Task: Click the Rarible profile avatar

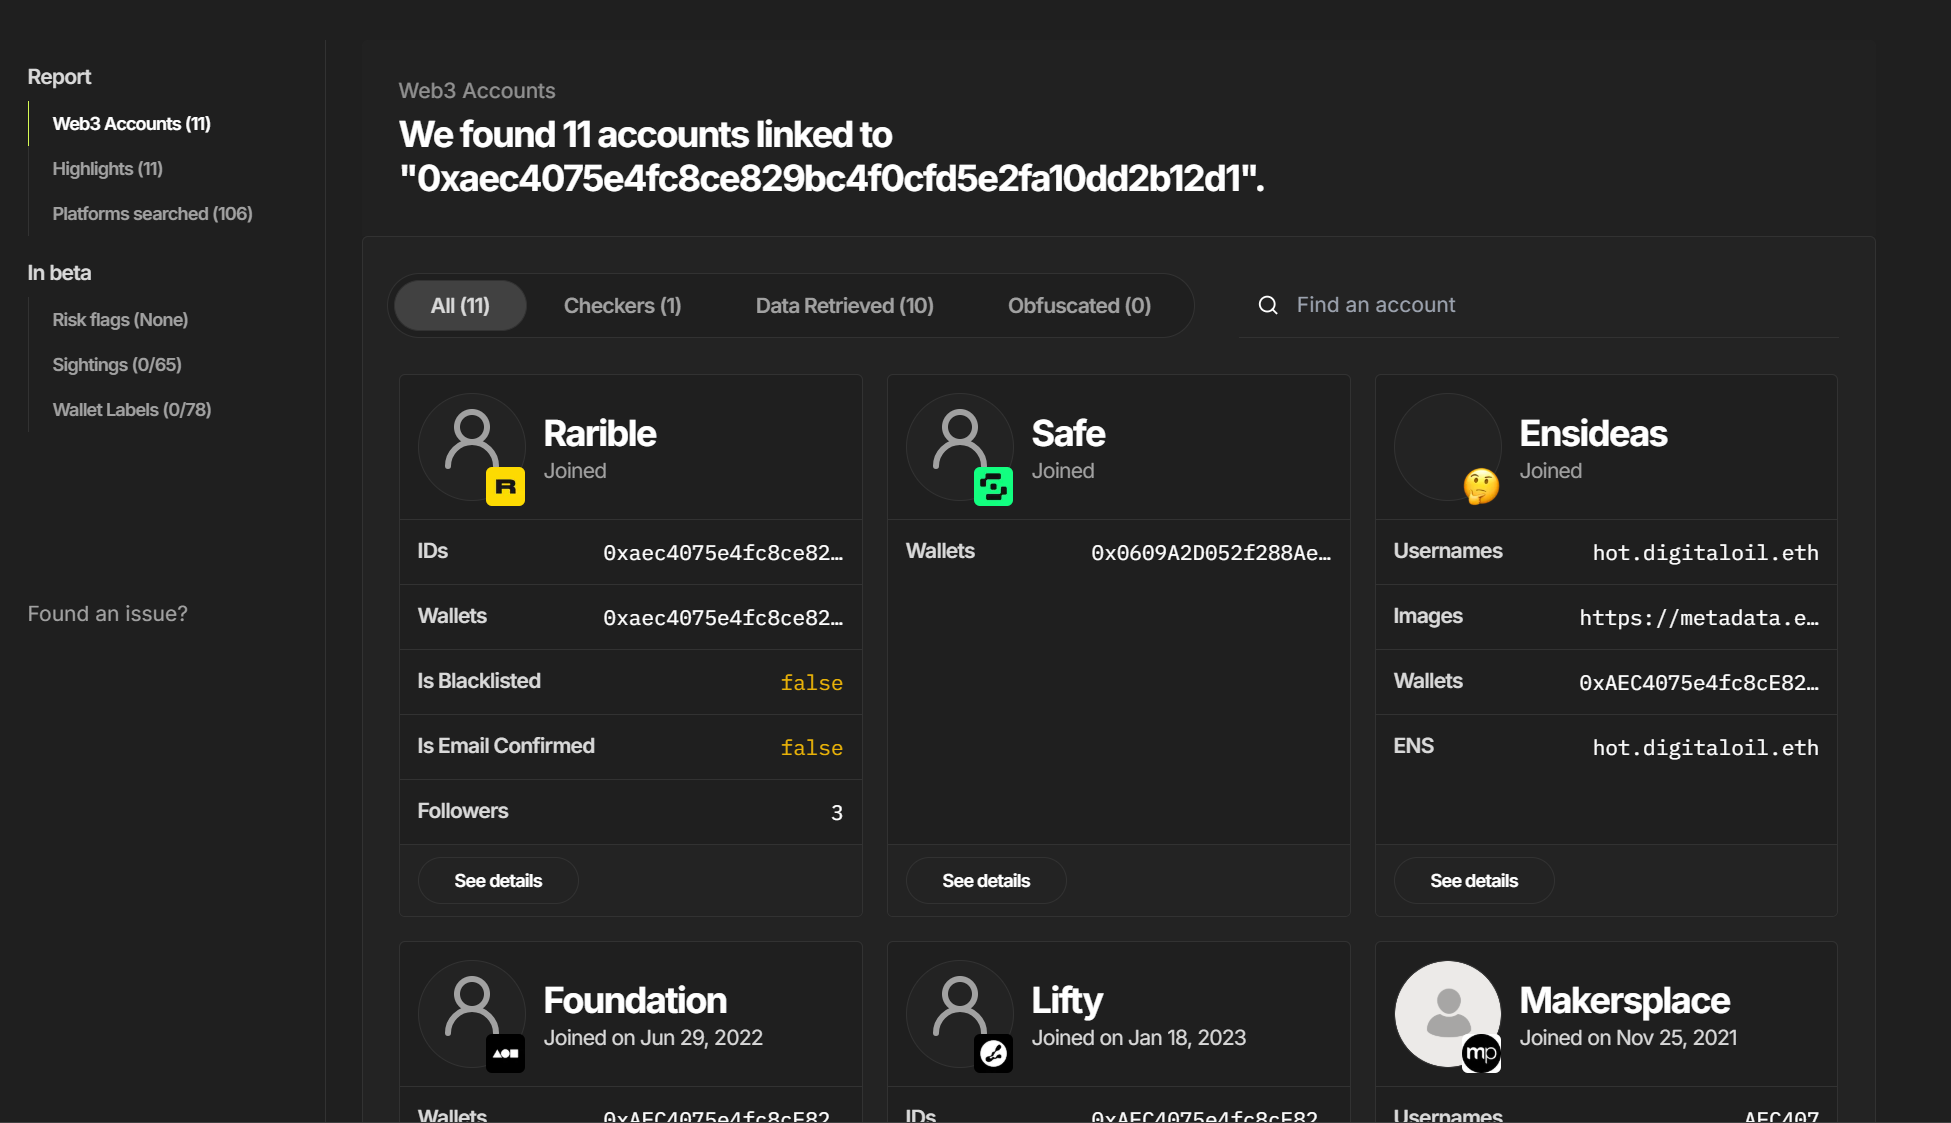Action: (x=471, y=446)
